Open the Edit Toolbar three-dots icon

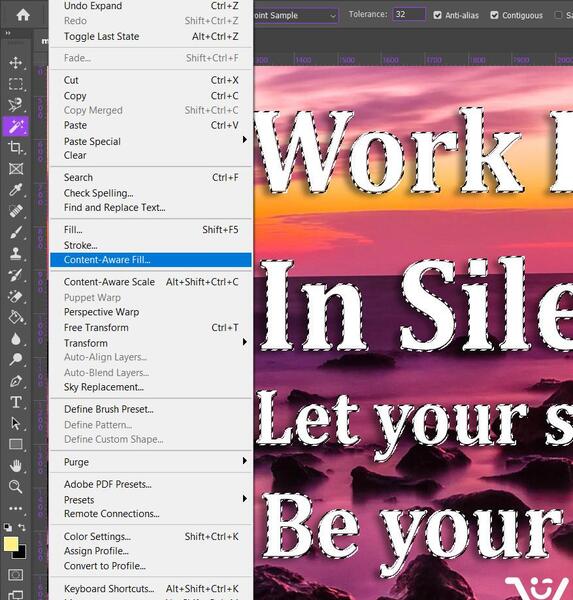[16, 509]
